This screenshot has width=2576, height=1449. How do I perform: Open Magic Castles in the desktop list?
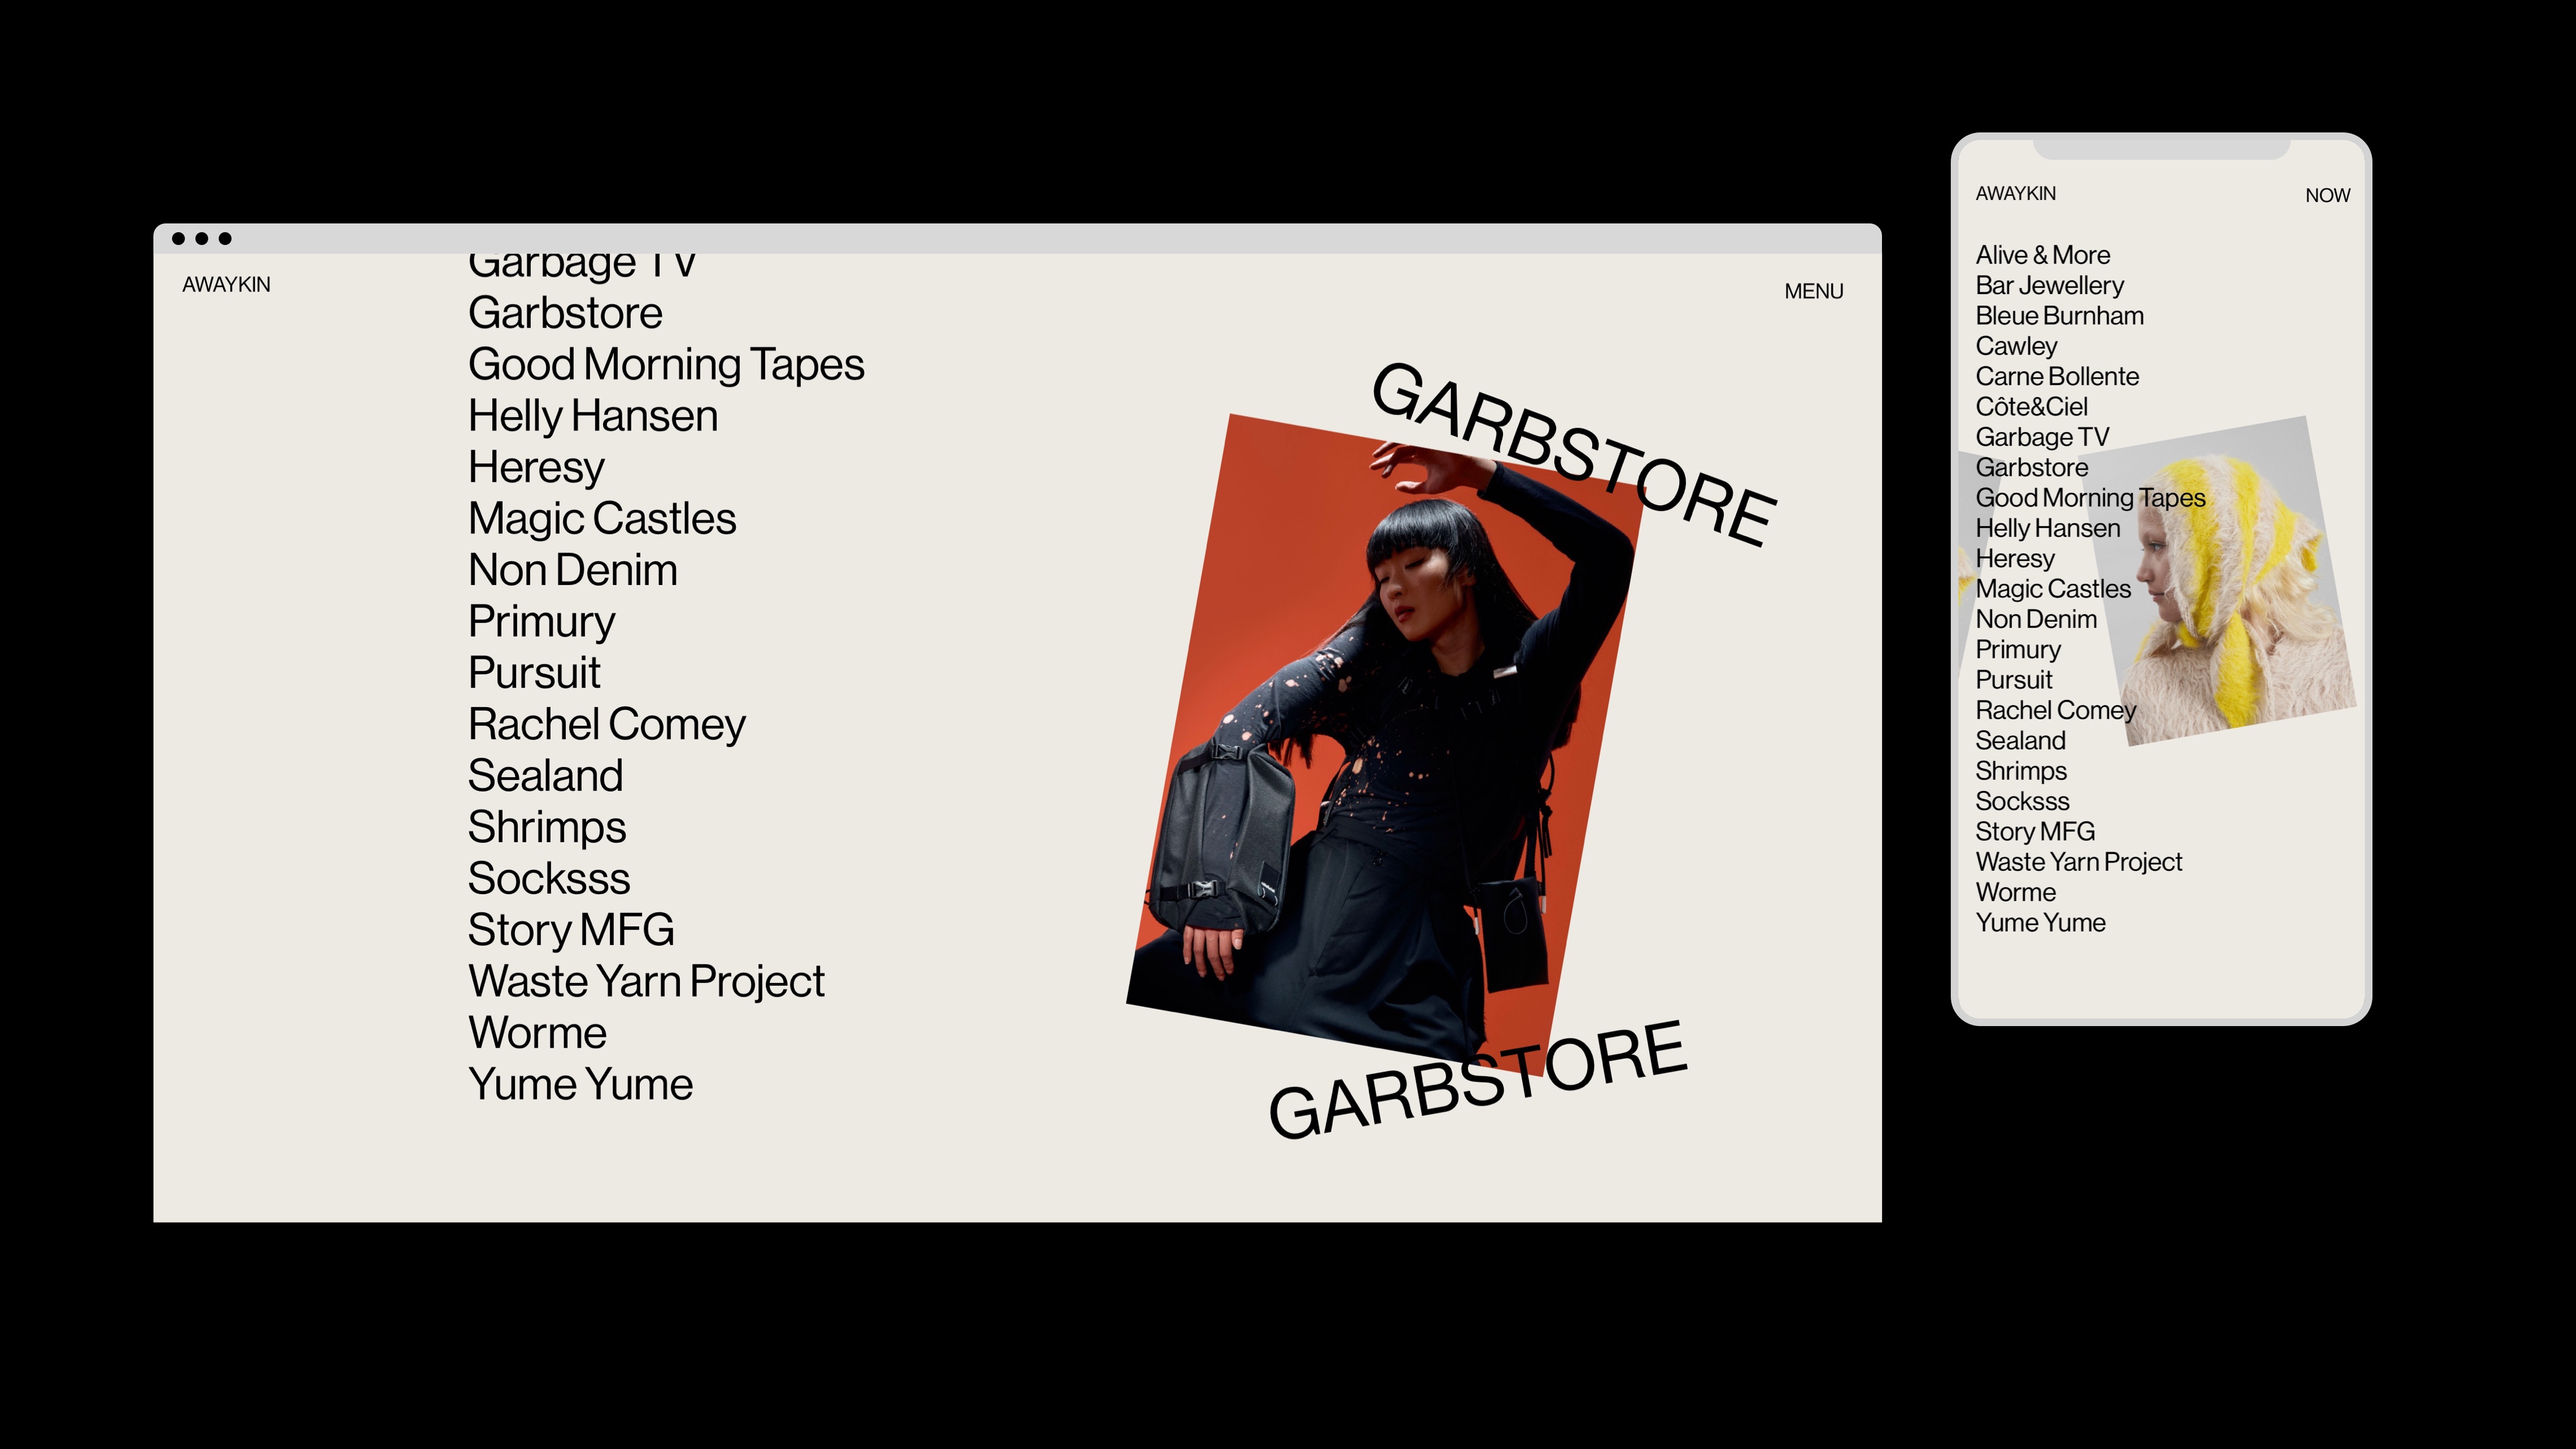(x=602, y=519)
